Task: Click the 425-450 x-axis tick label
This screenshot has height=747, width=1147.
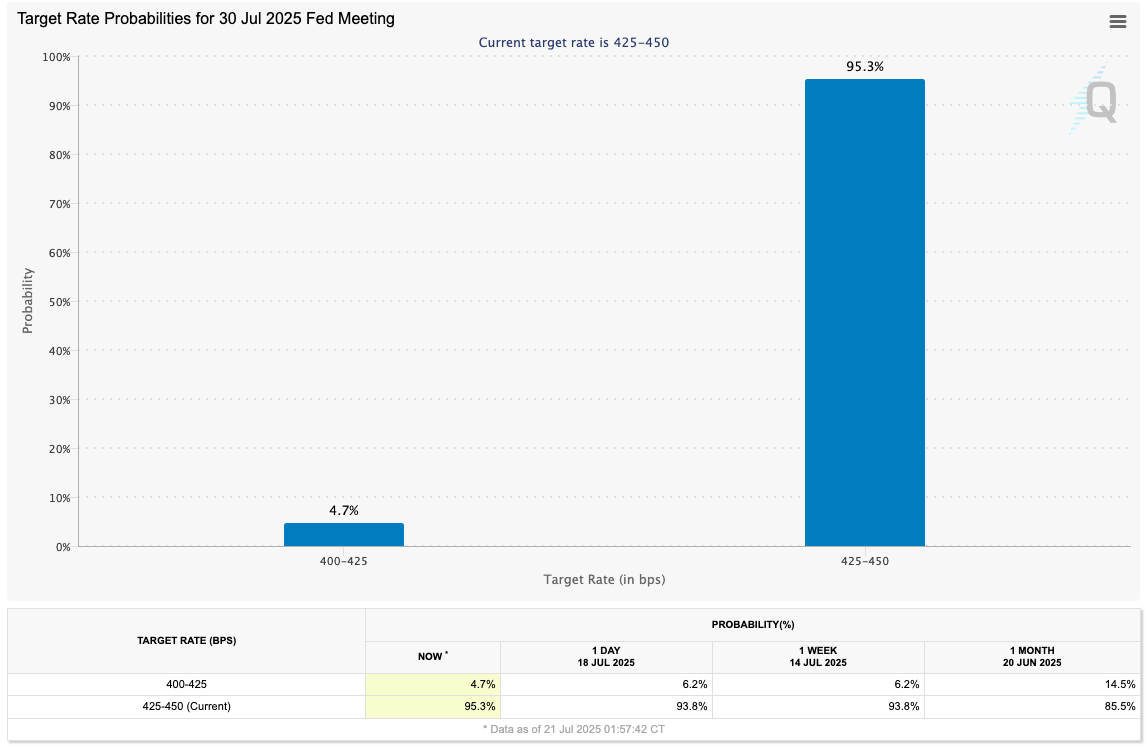Action: point(864,561)
